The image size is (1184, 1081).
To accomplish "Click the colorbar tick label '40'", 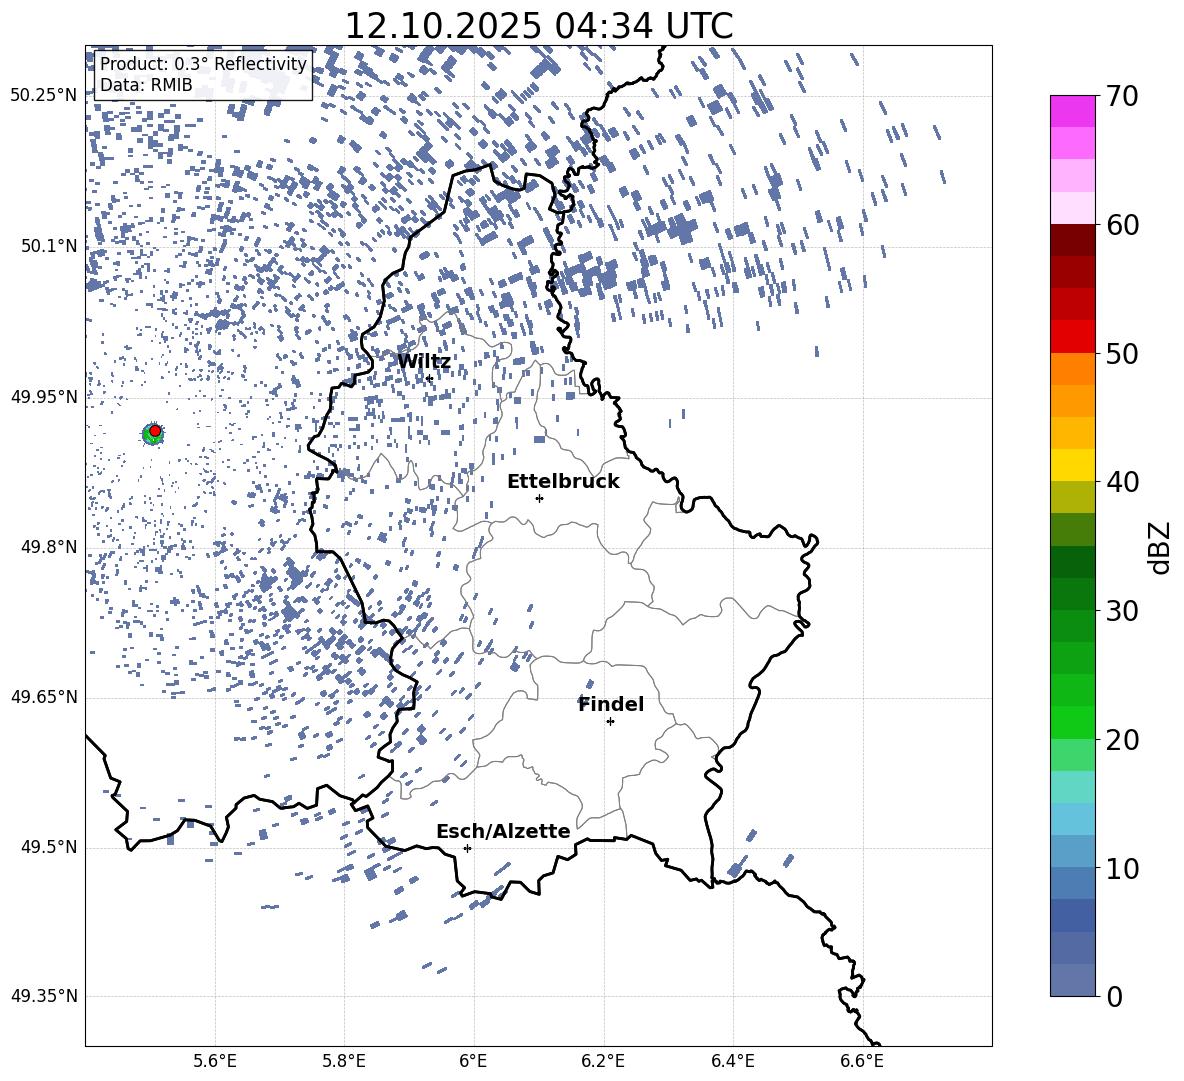I will point(1123,482).
